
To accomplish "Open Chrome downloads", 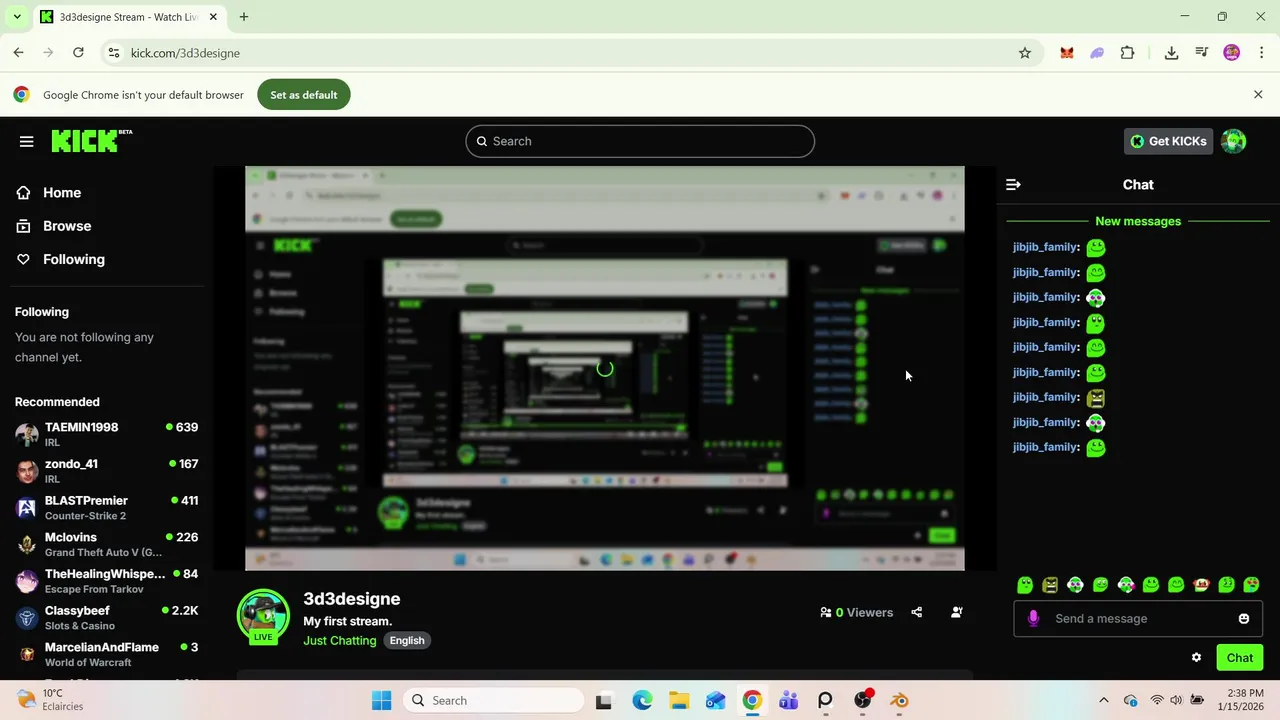I will coord(1171,53).
